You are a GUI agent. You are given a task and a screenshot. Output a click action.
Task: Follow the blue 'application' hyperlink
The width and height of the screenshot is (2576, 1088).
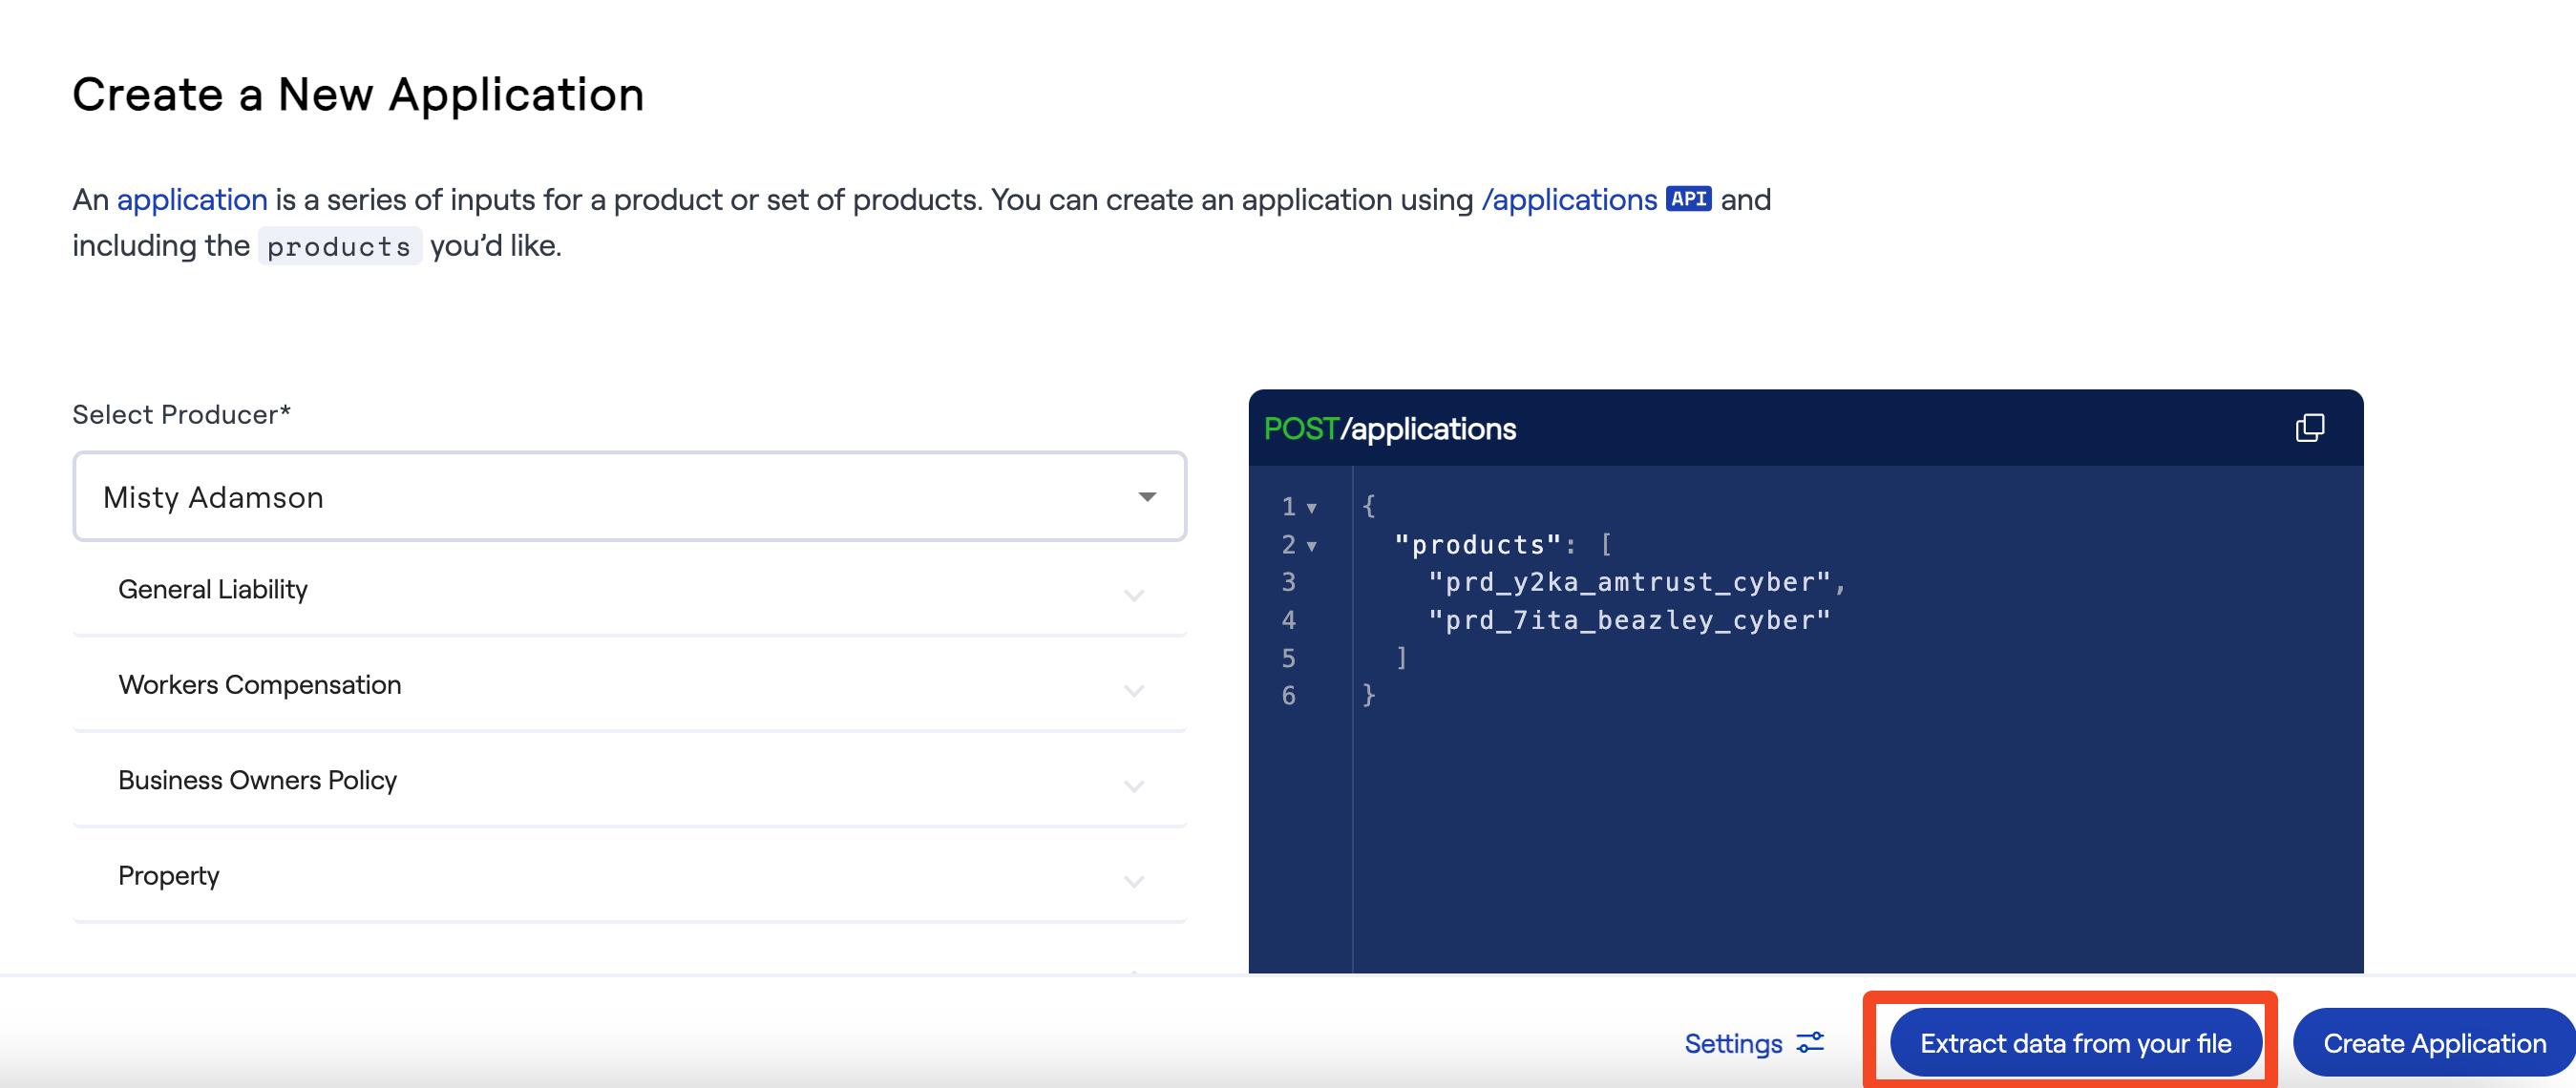[x=192, y=199]
